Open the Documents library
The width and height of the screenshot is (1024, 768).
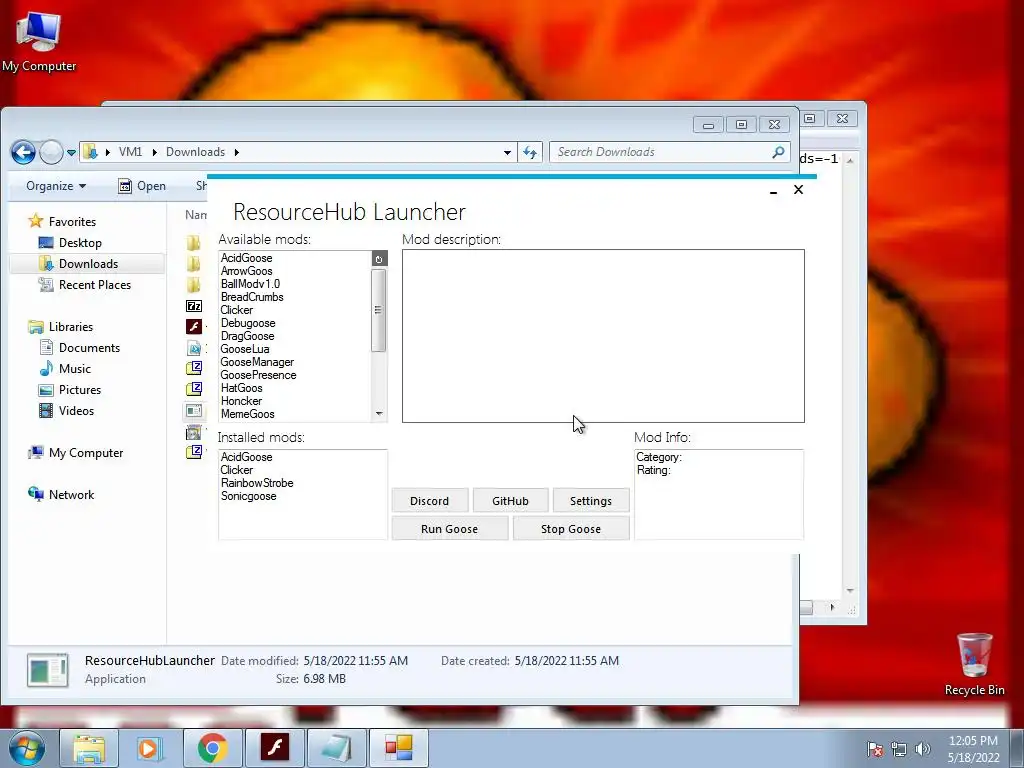tap(89, 348)
